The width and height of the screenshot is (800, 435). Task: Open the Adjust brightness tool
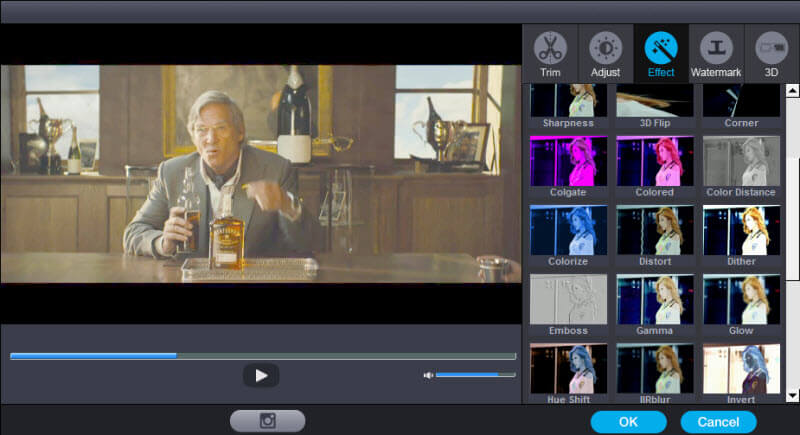pos(605,54)
